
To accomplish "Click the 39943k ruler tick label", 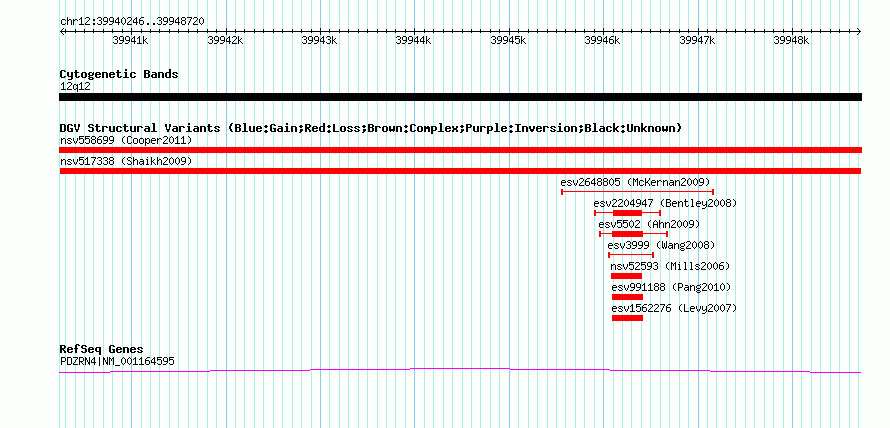I will click(x=320, y=41).
